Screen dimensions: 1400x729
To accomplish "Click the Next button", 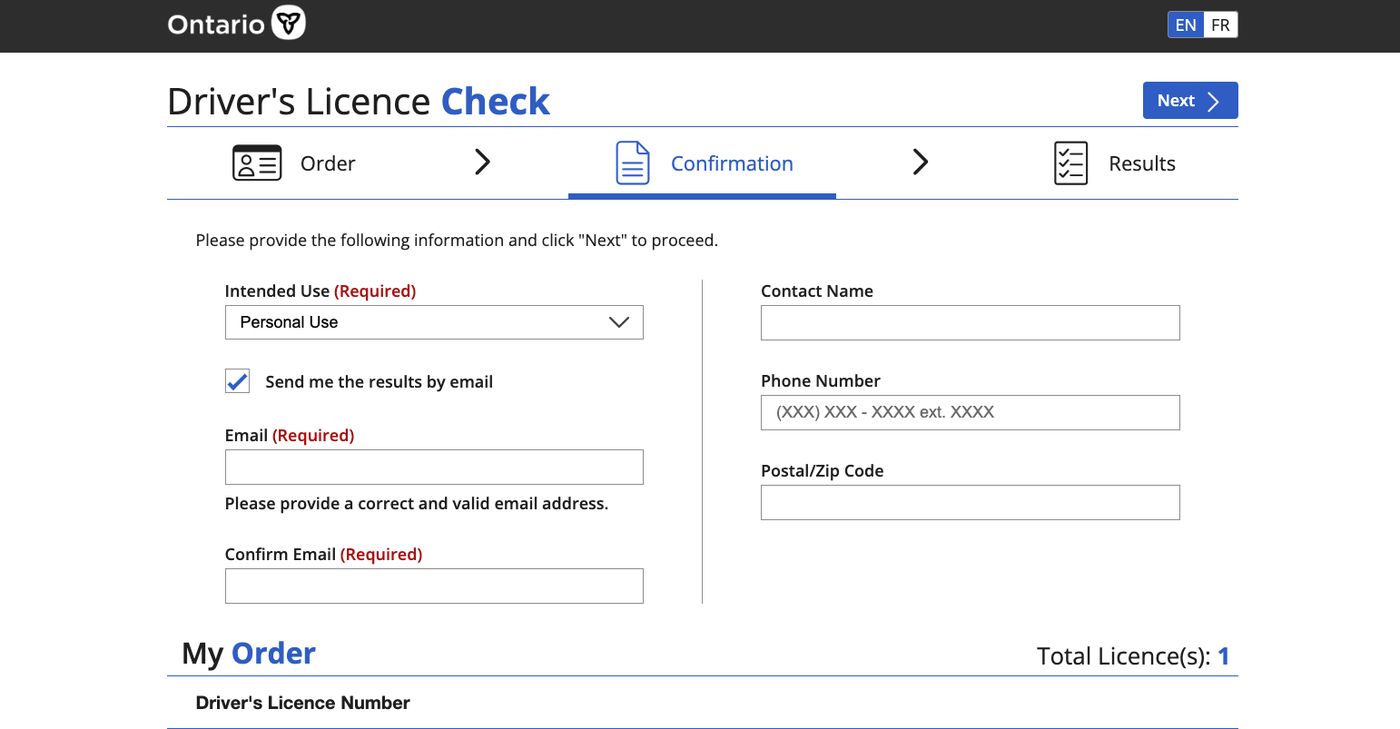I will pyautogui.click(x=1190, y=100).
